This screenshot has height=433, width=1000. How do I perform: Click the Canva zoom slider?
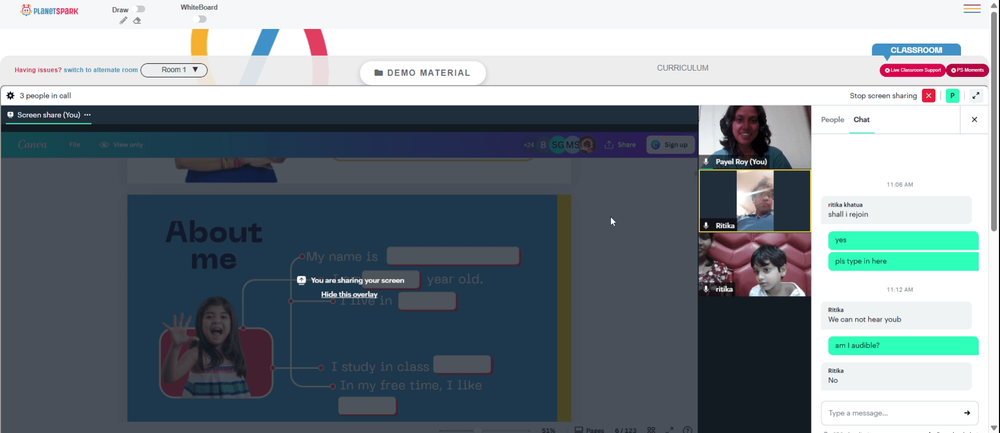pos(483,430)
